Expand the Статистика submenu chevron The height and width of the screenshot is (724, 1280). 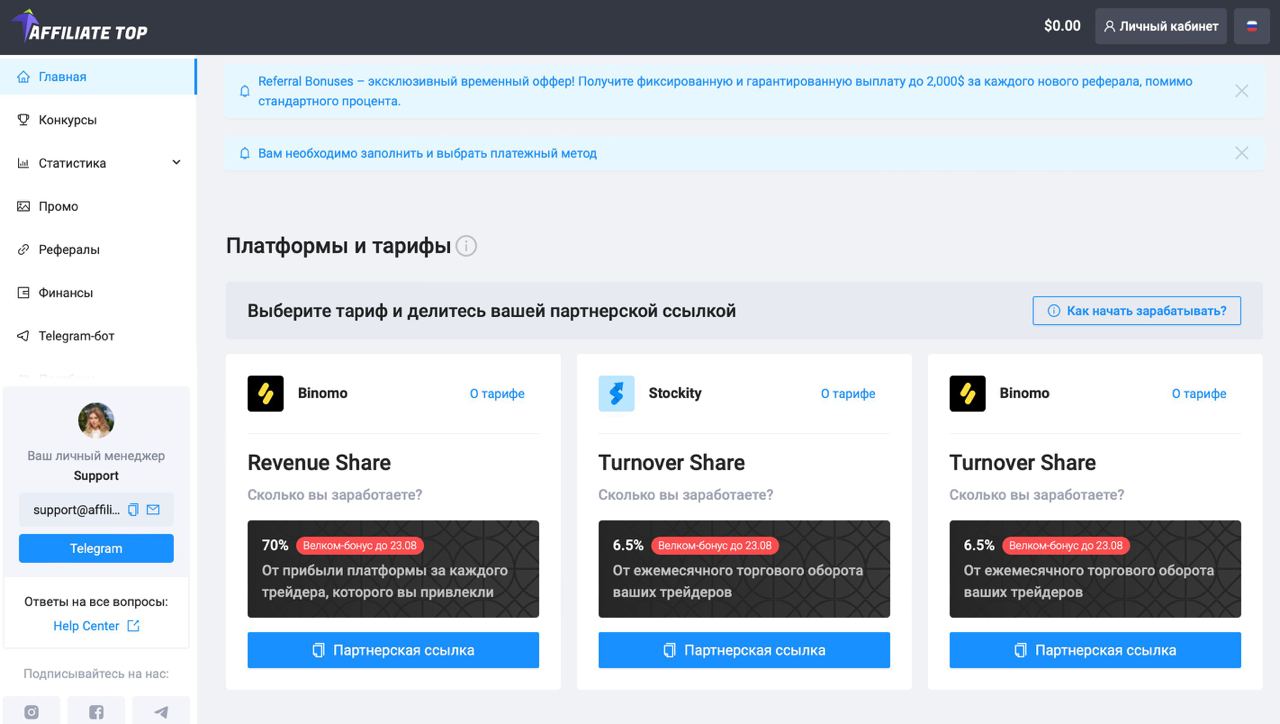pyautogui.click(x=177, y=163)
